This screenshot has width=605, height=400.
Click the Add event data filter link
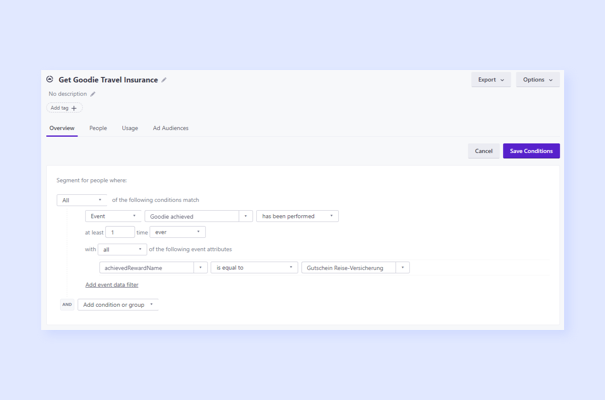click(x=112, y=285)
